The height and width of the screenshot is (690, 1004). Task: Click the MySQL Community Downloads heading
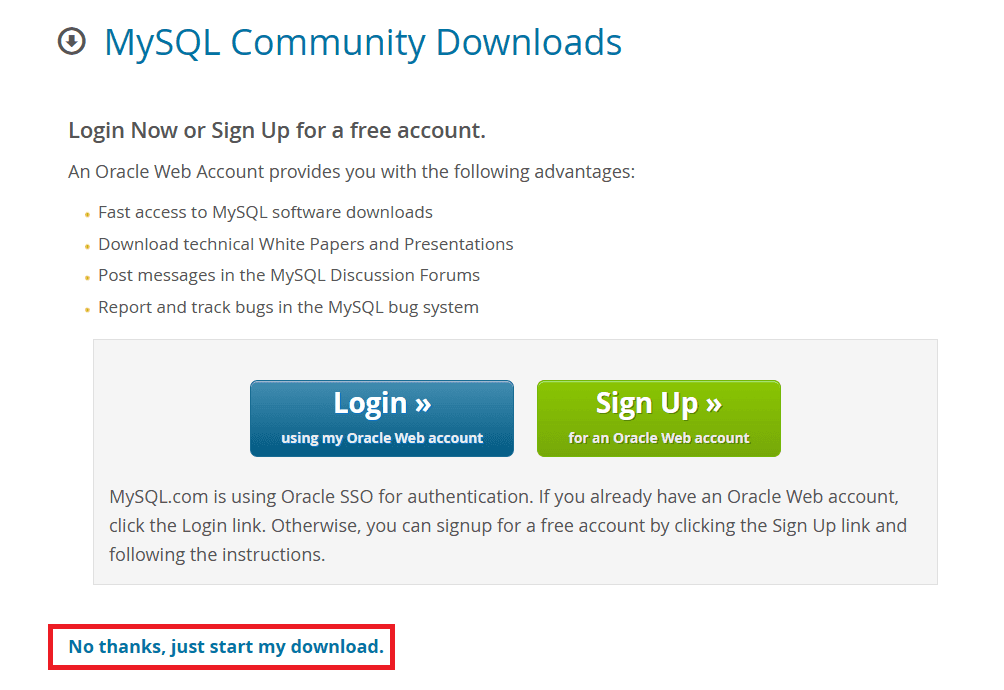[362, 42]
